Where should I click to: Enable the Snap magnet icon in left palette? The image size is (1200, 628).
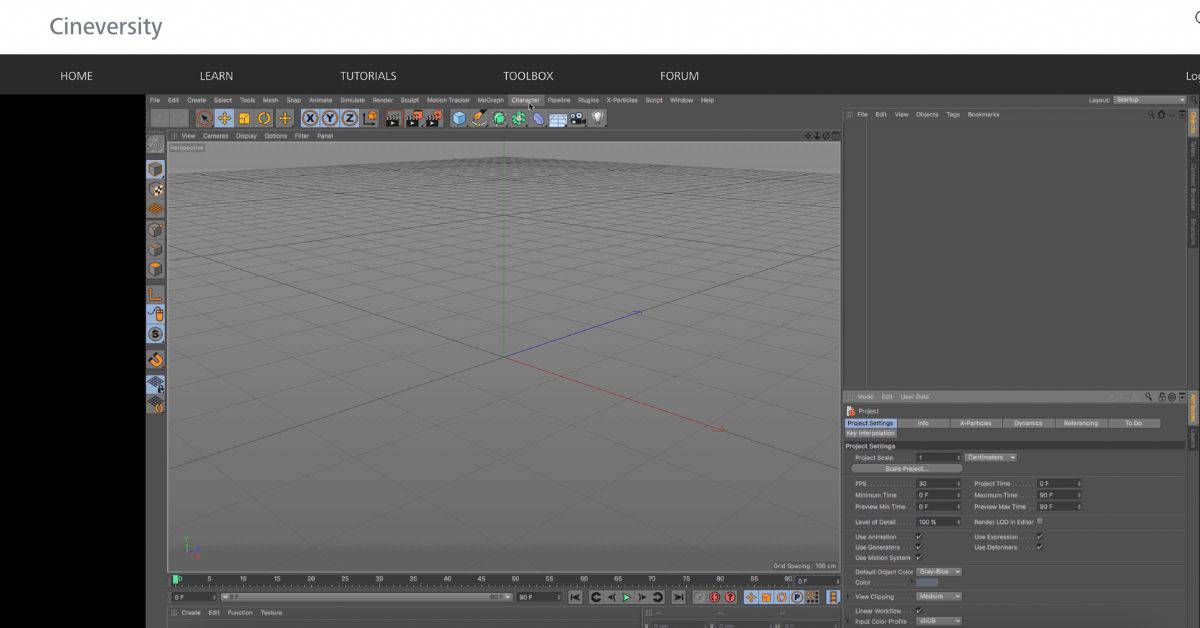tap(155, 358)
